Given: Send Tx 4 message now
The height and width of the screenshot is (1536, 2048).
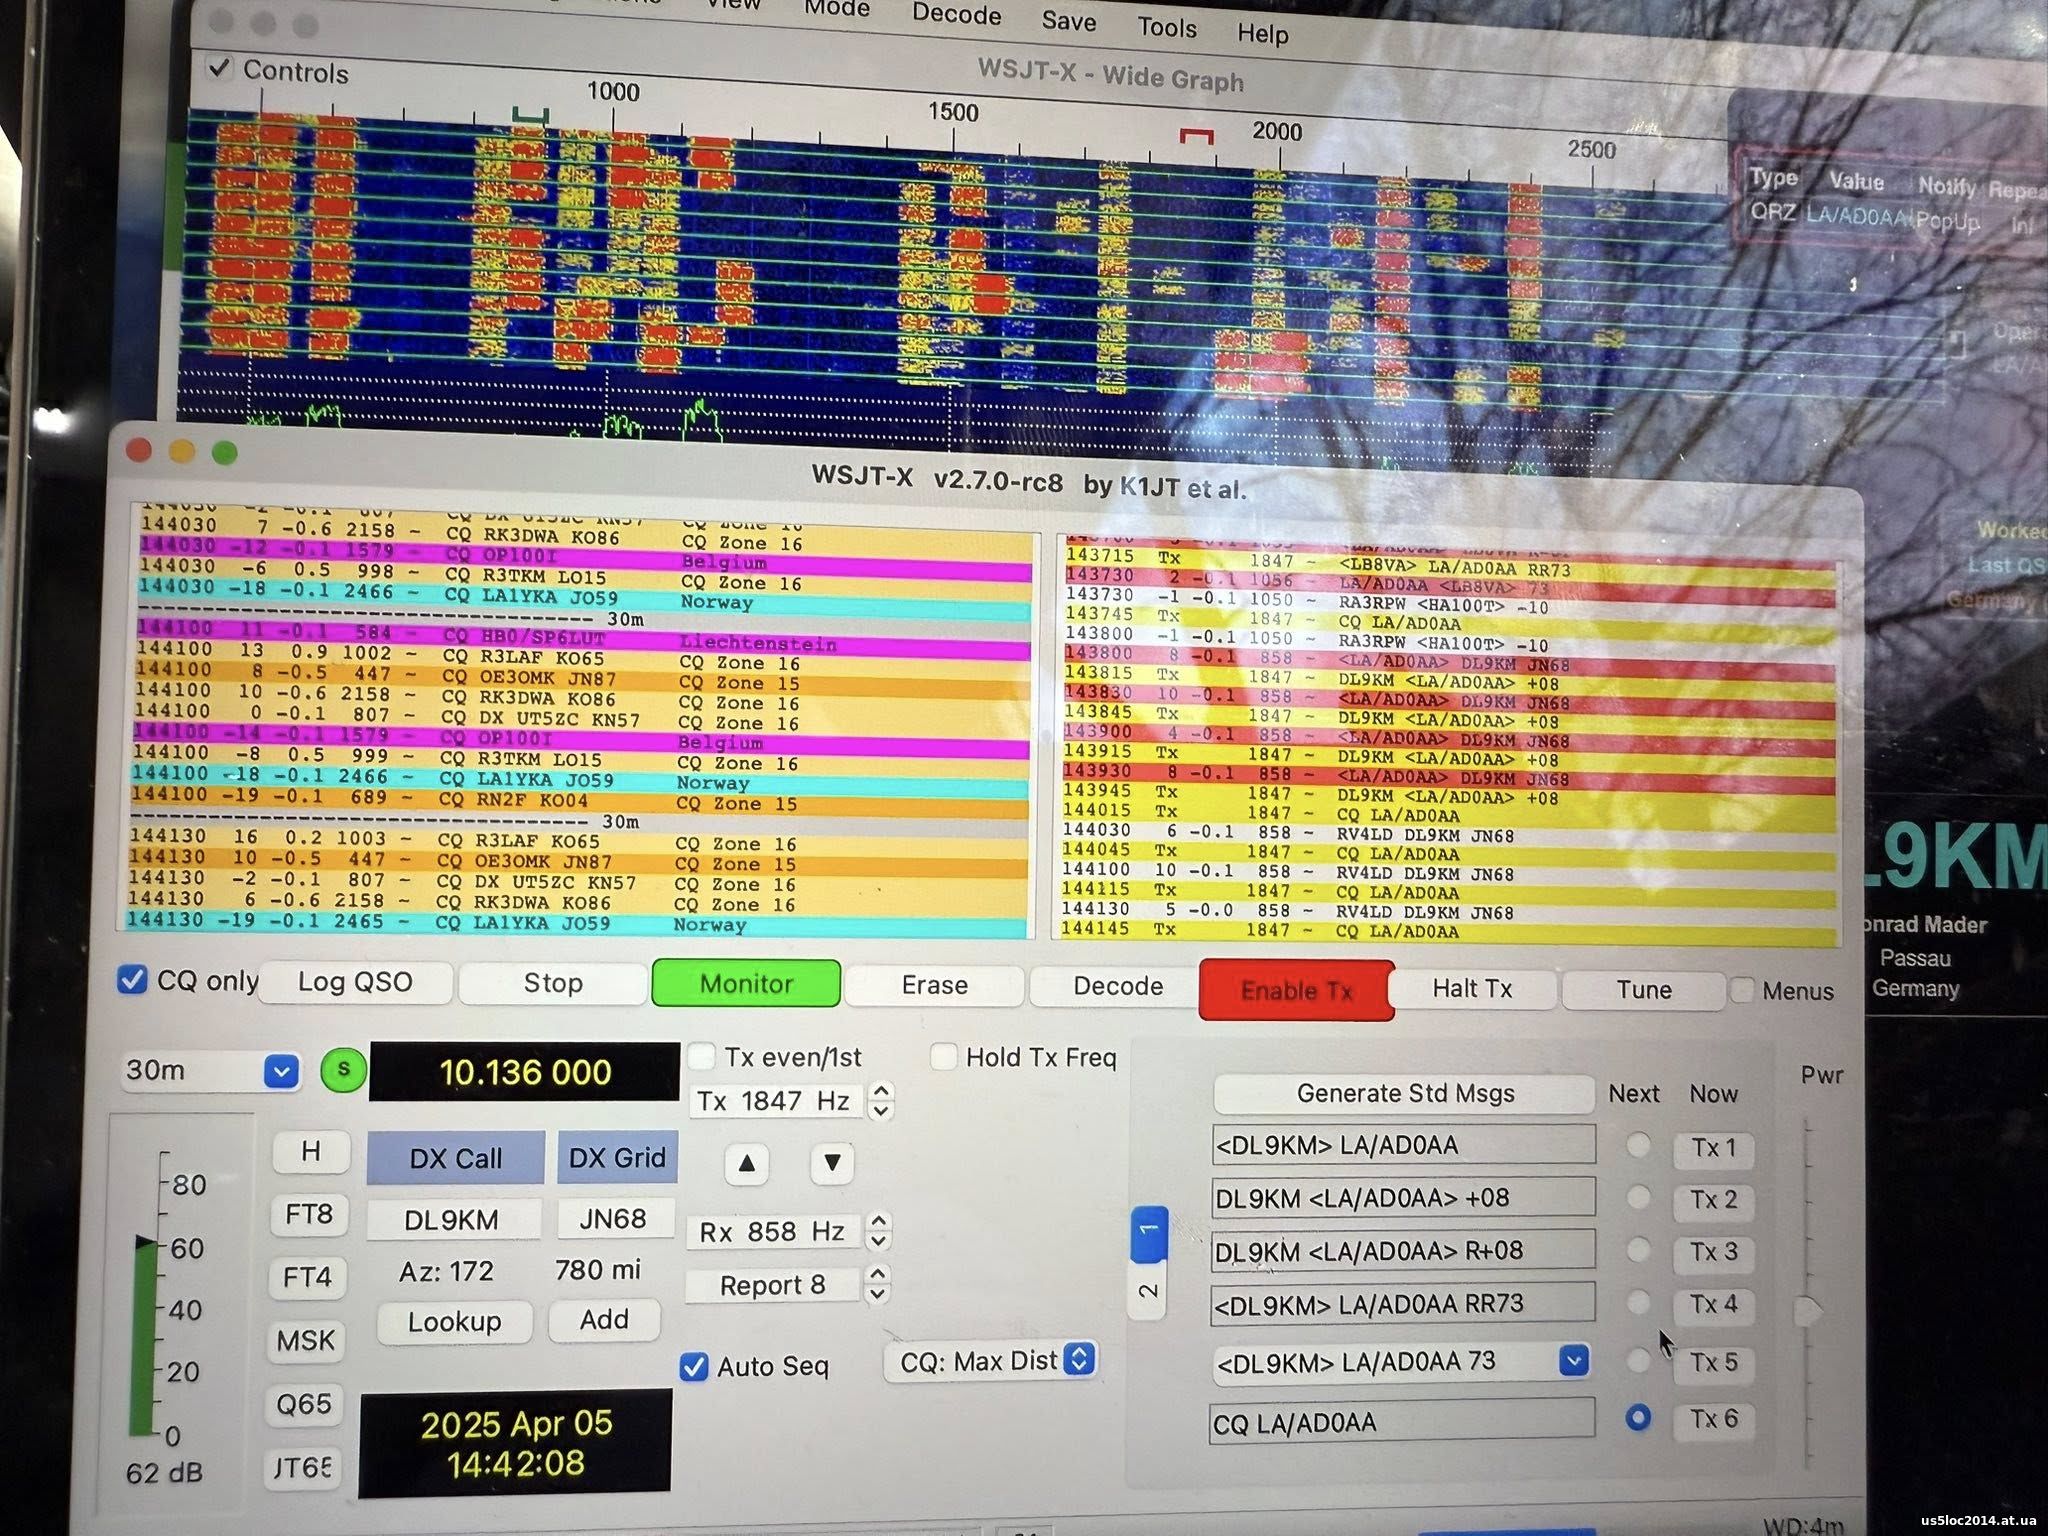Looking at the screenshot, I should point(1713,1304).
